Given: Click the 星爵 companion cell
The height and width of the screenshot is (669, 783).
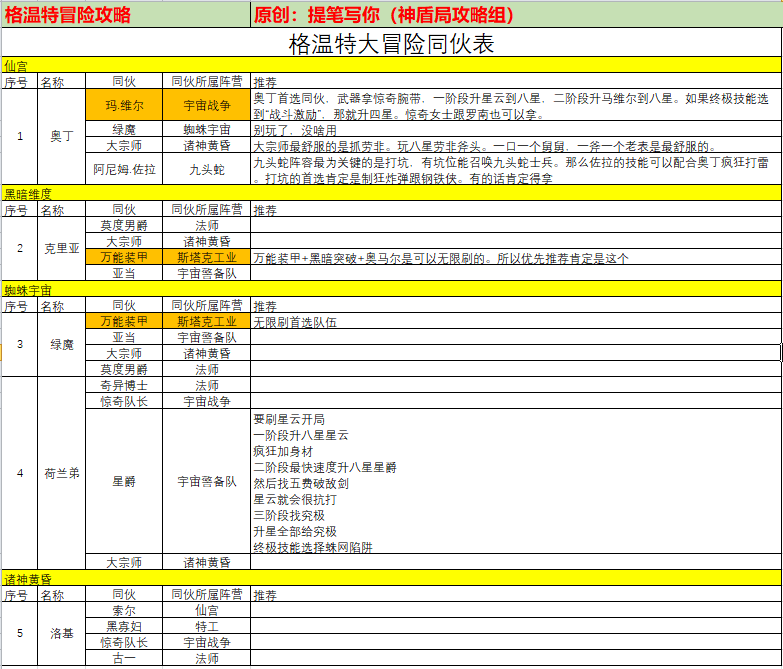Looking at the screenshot, I should click(x=124, y=481).
